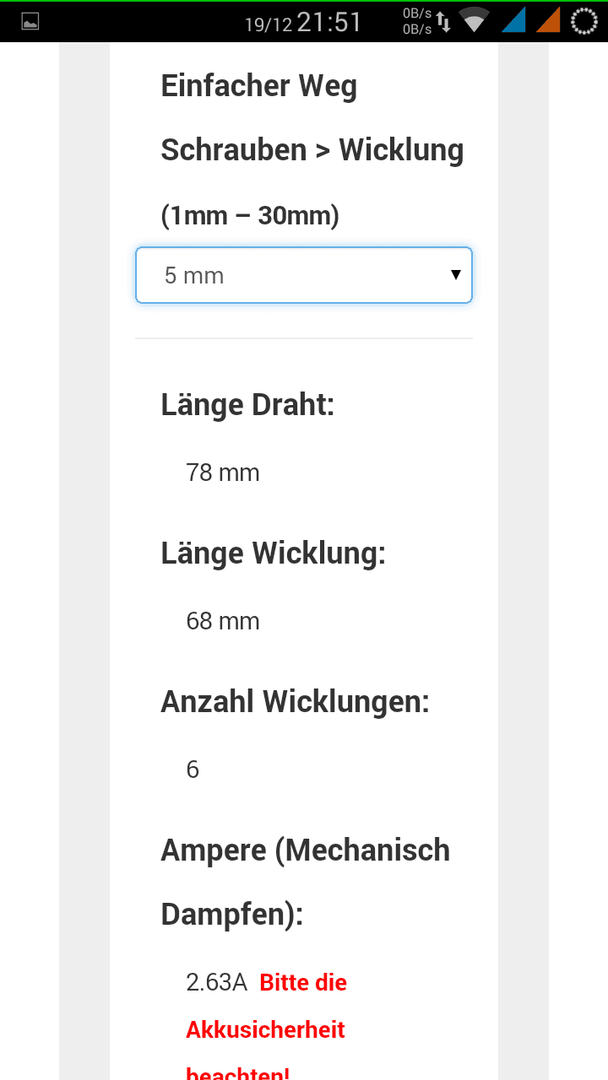Screen dimensions: 608x1080
Task: Tap the 0B/s network speed indicator
Action: [417, 22]
